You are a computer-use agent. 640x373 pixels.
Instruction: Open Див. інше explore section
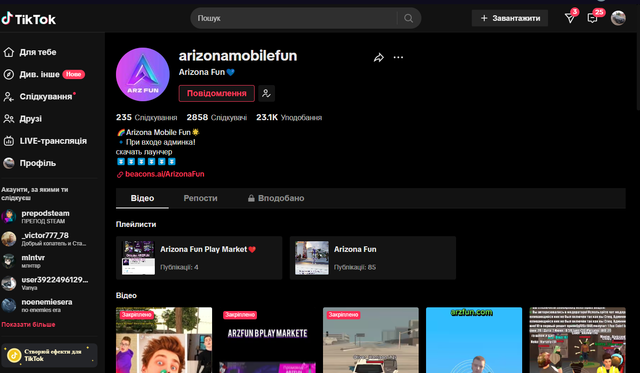(44, 74)
